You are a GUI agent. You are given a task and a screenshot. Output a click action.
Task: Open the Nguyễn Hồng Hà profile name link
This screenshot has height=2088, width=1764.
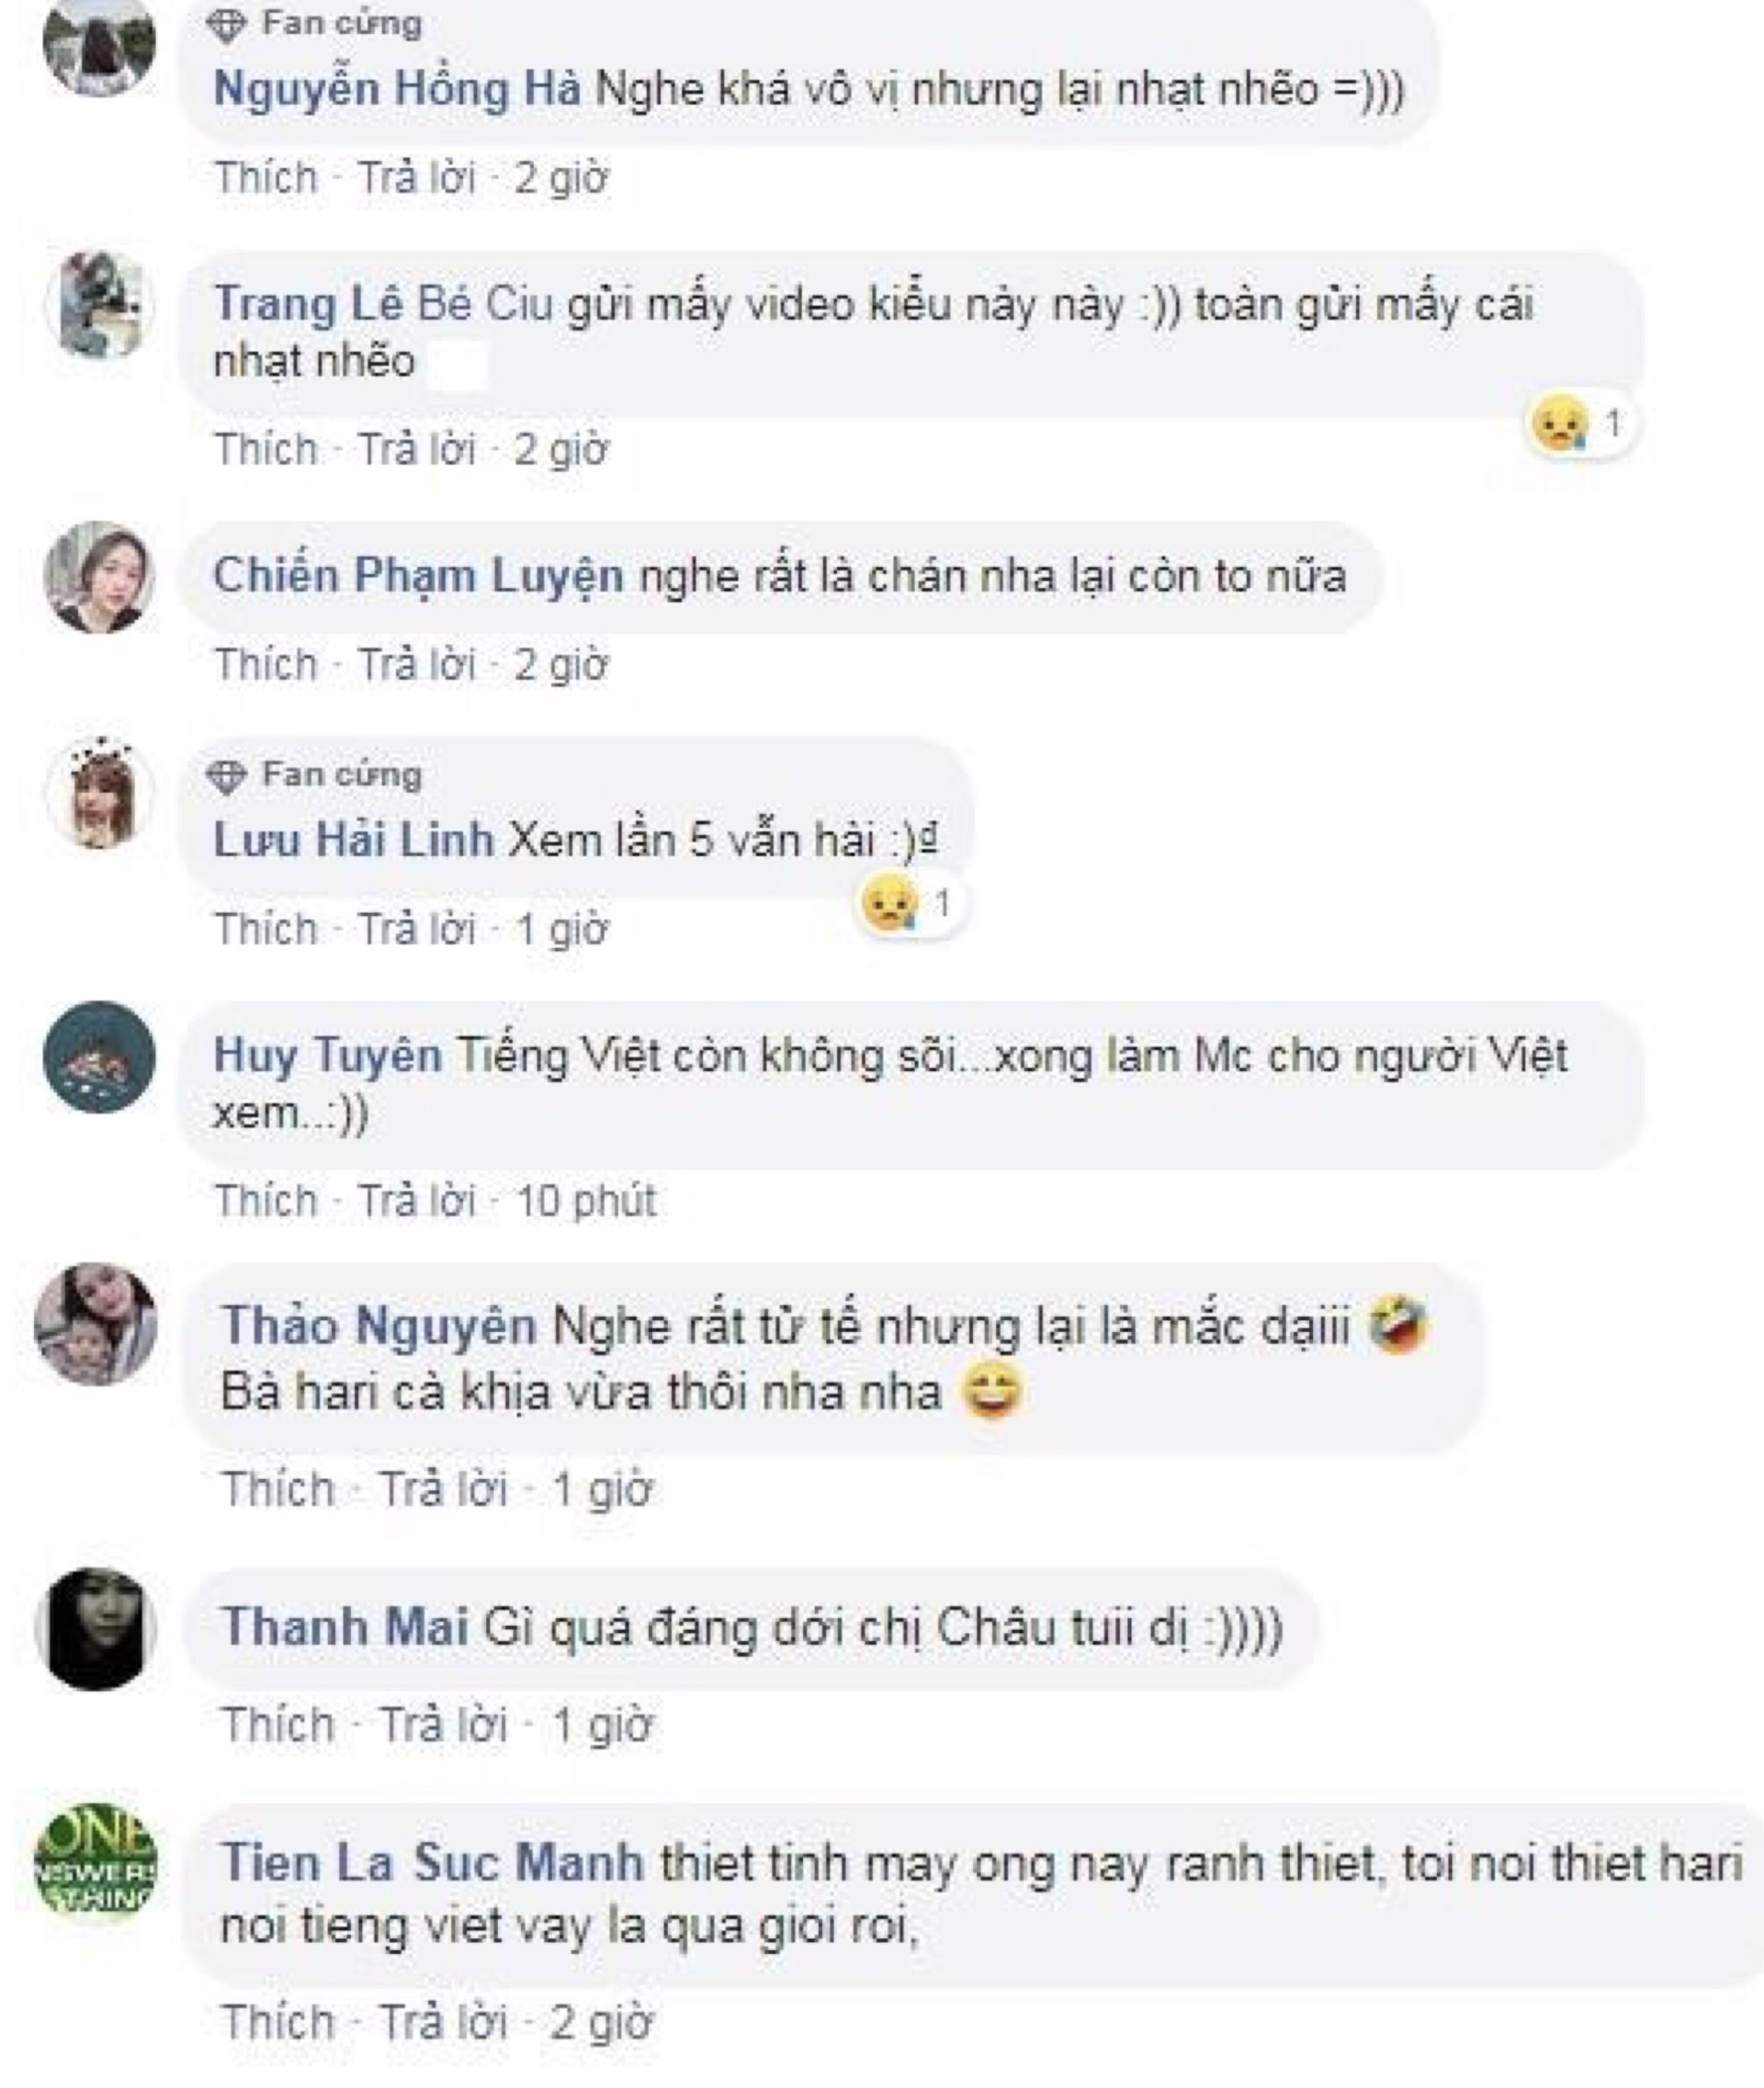click(x=397, y=90)
